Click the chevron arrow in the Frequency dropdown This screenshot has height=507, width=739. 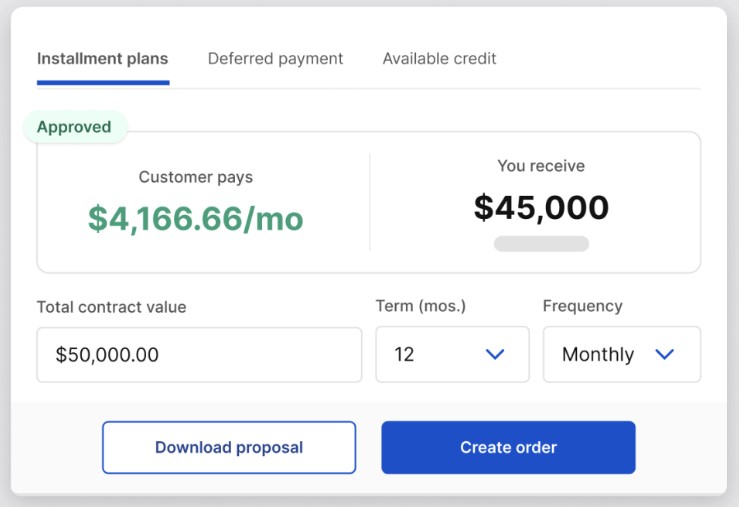pyautogui.click(x=664, y=355)
